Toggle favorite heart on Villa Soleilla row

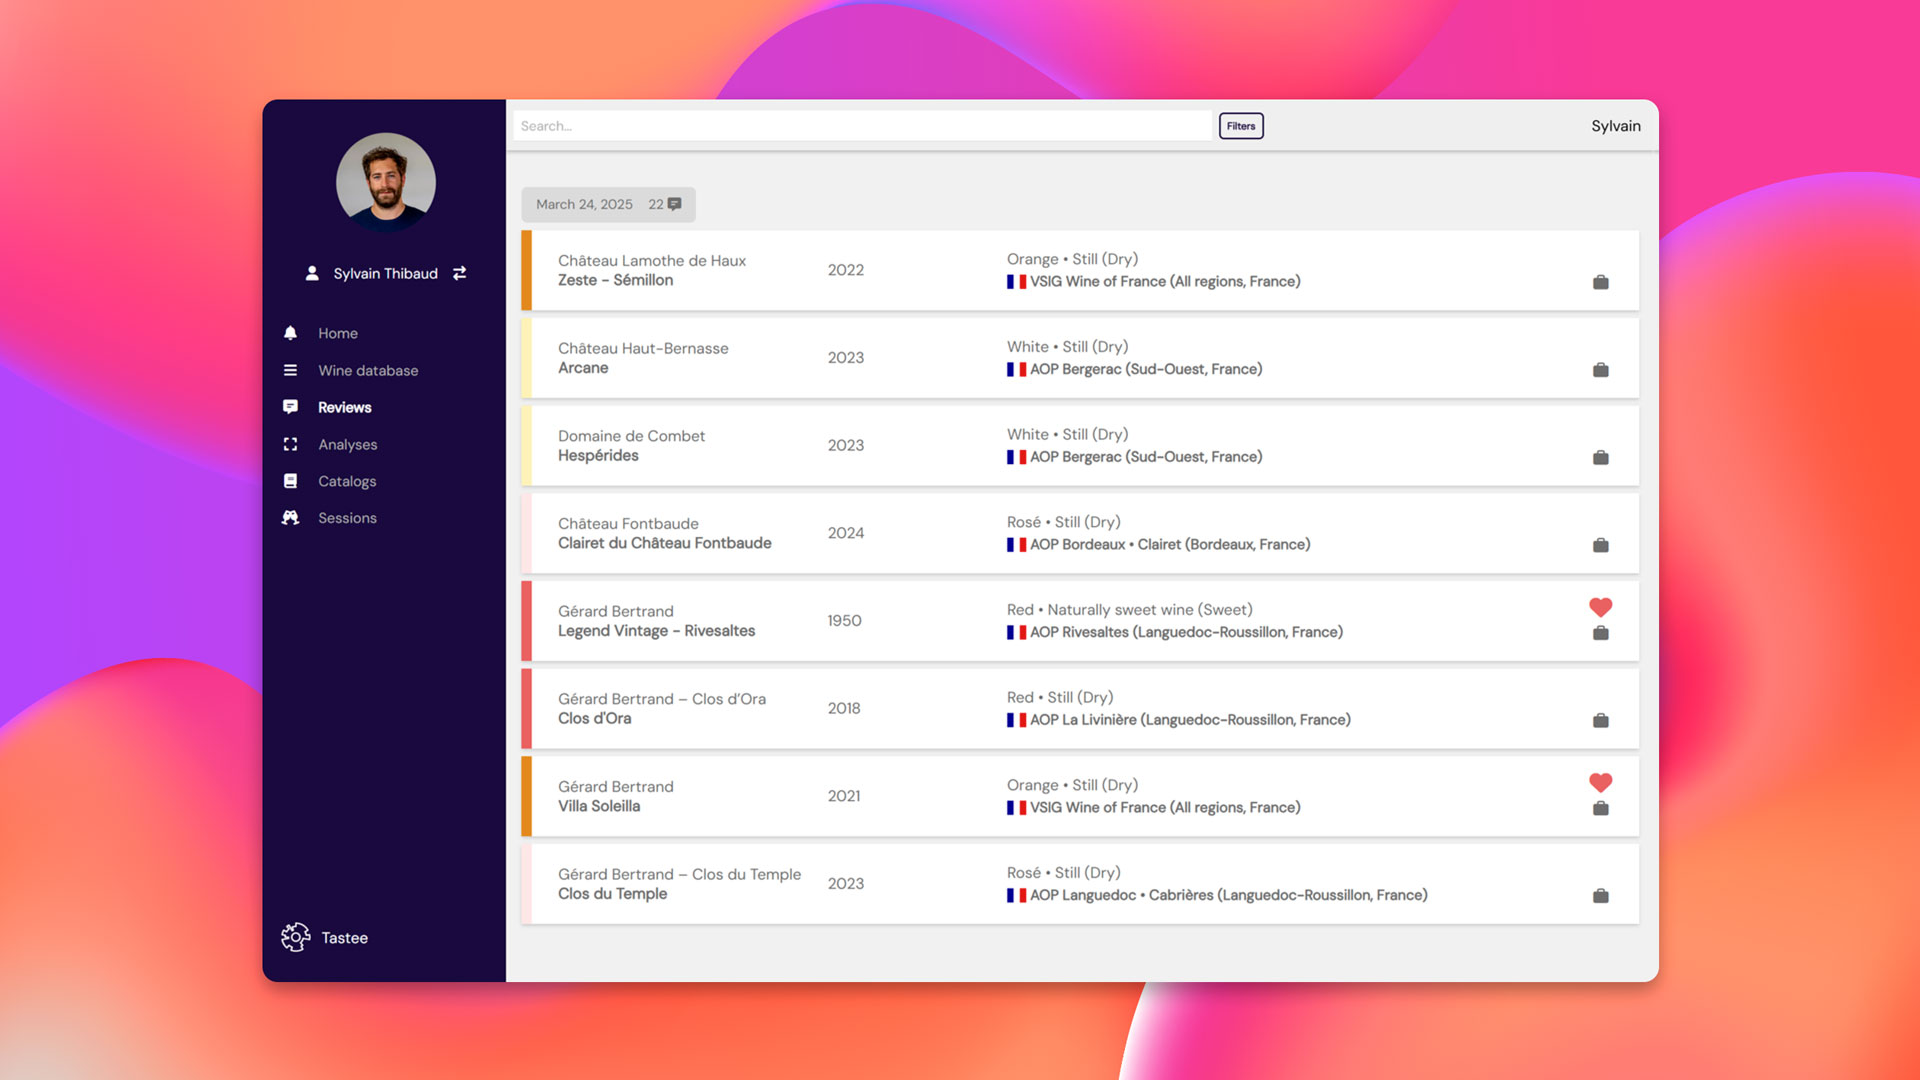click(1600, 783)
